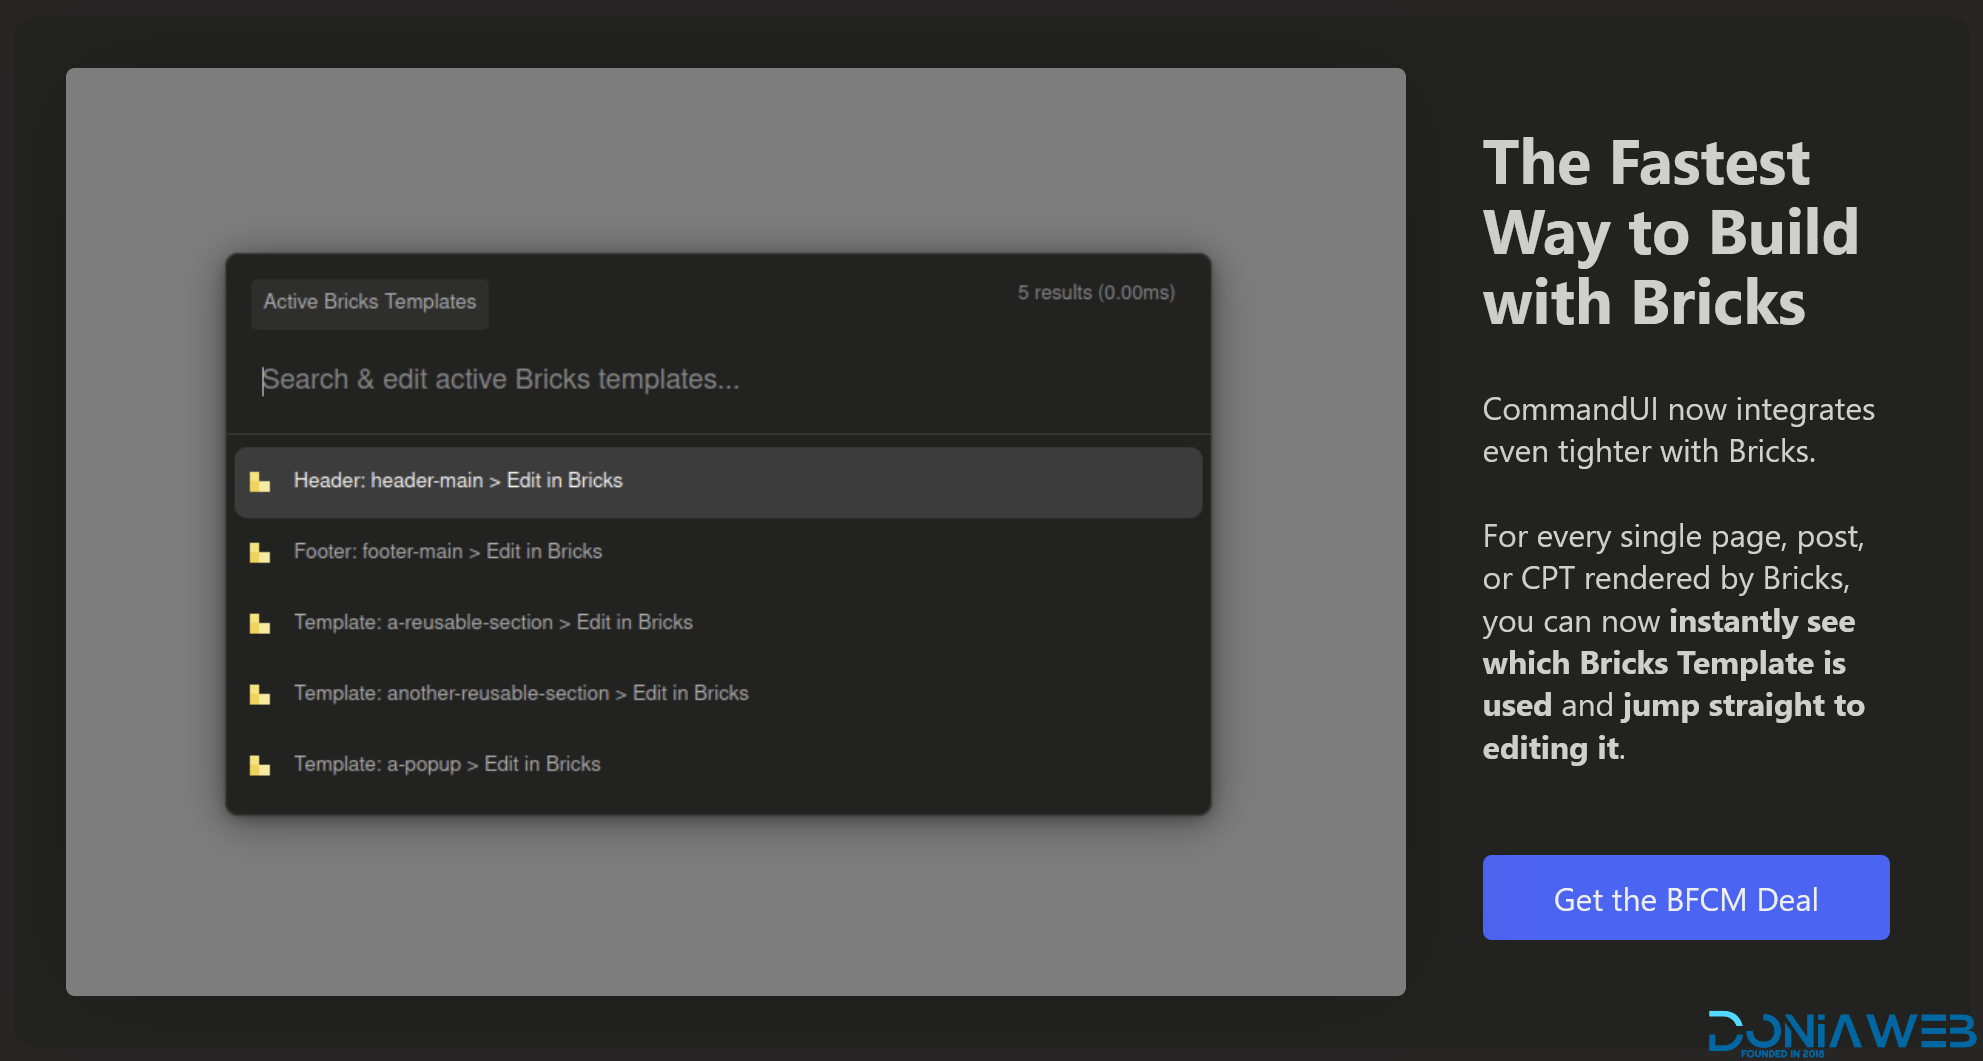This screenshot has width=1983, height=1061.
Task: Click the Get the BFCM Deal button
Action: click(1686, 897)
